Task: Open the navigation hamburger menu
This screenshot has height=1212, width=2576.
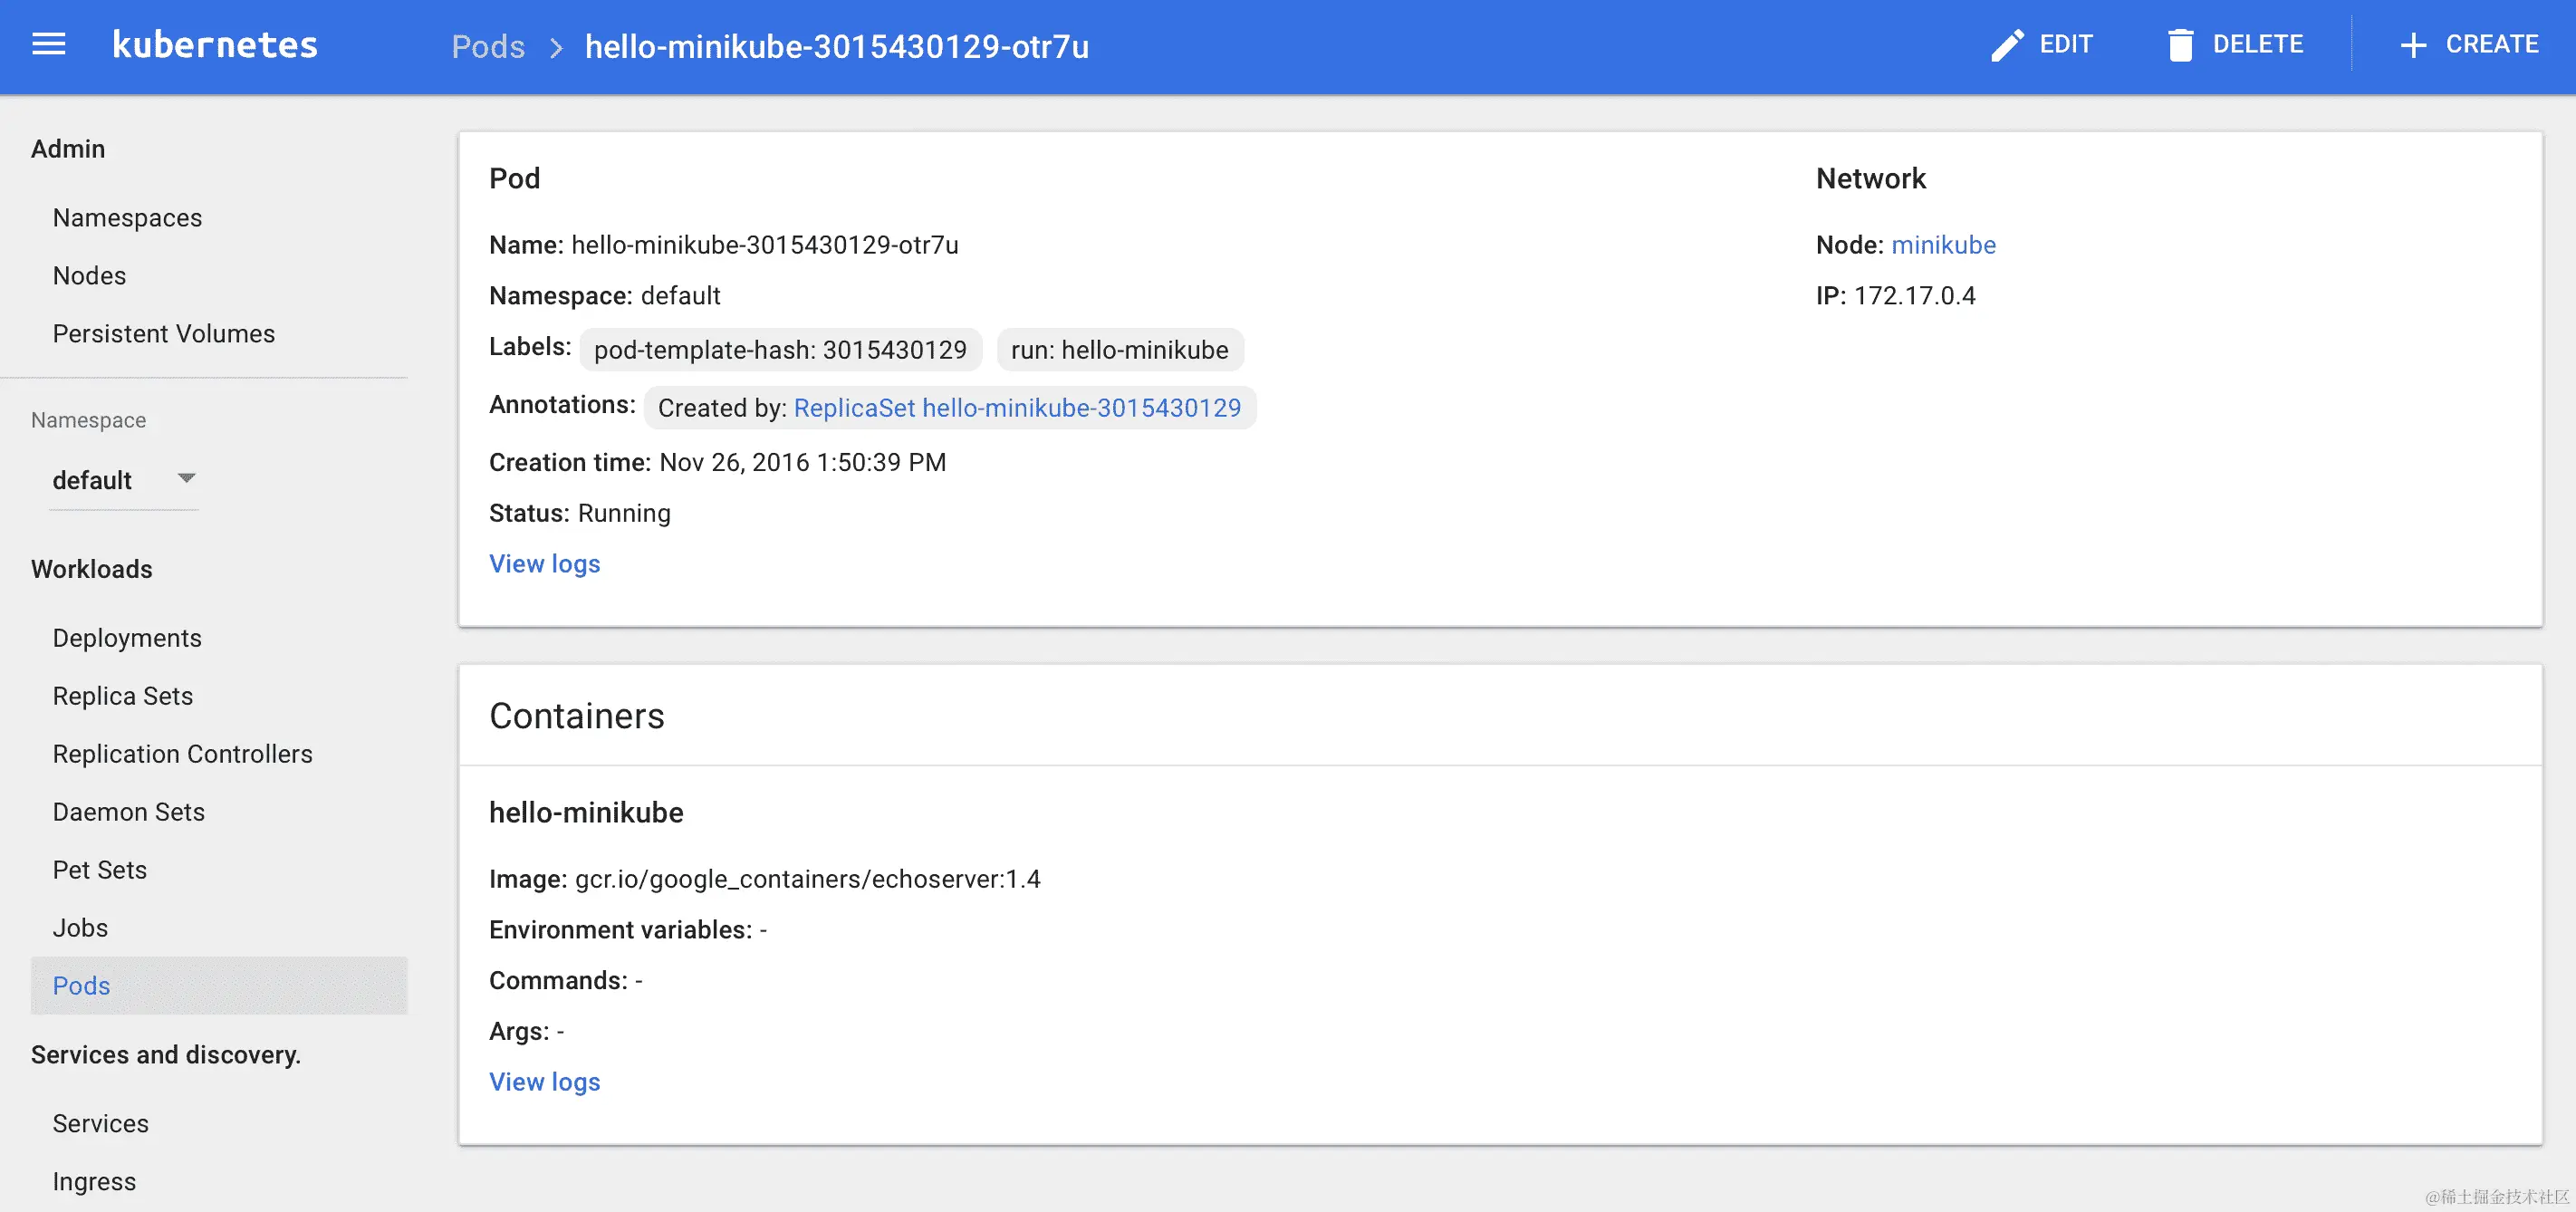Action: click(x=47, y=44)
